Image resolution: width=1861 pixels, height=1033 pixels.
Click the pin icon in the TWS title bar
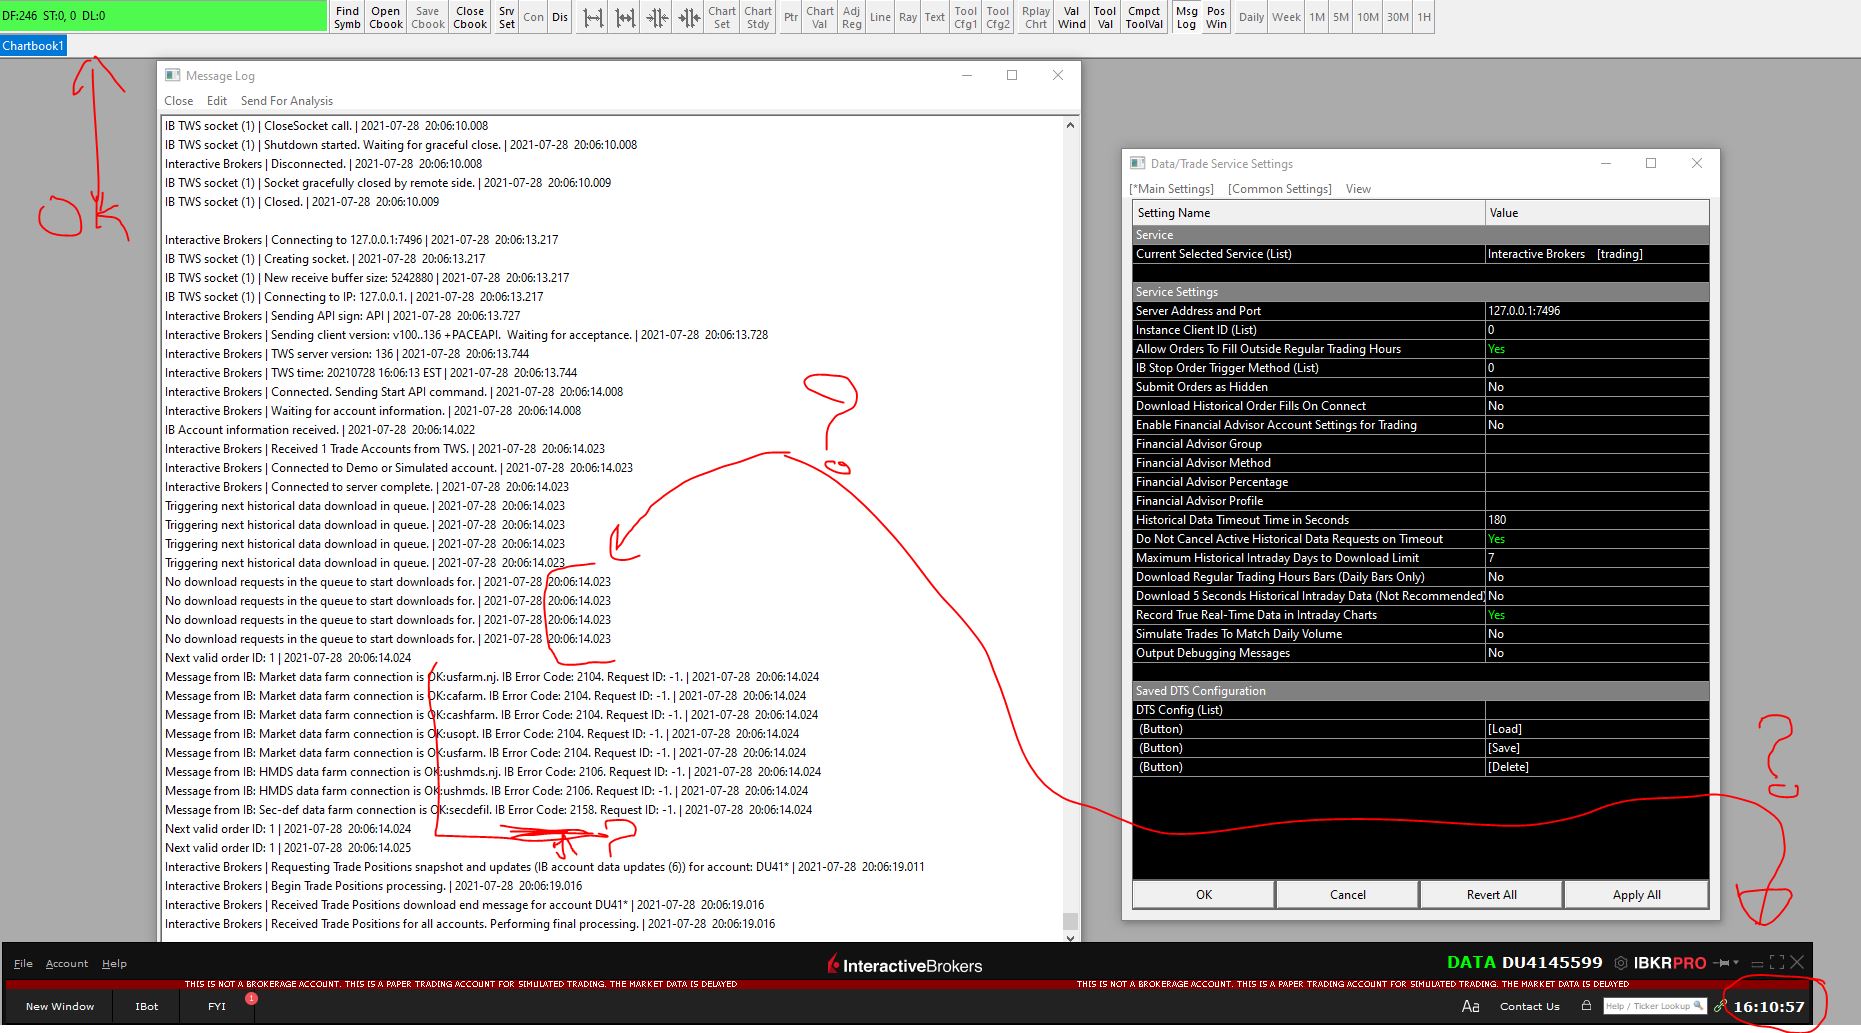1722,963
